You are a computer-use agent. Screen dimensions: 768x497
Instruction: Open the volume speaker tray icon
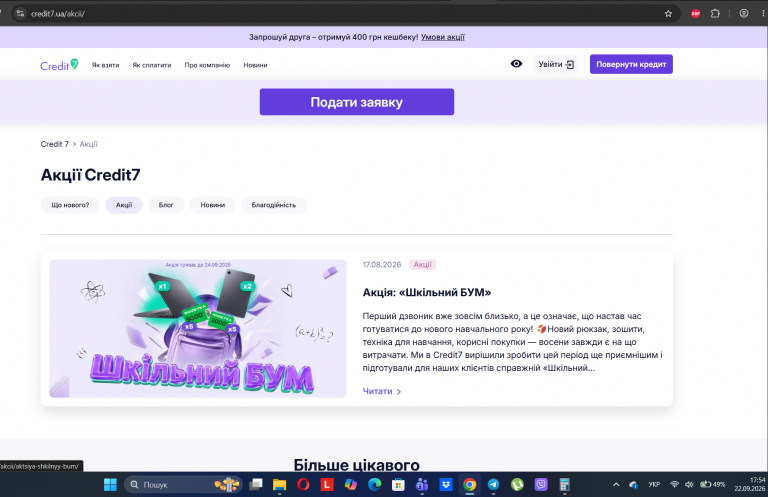click(689, 484)
